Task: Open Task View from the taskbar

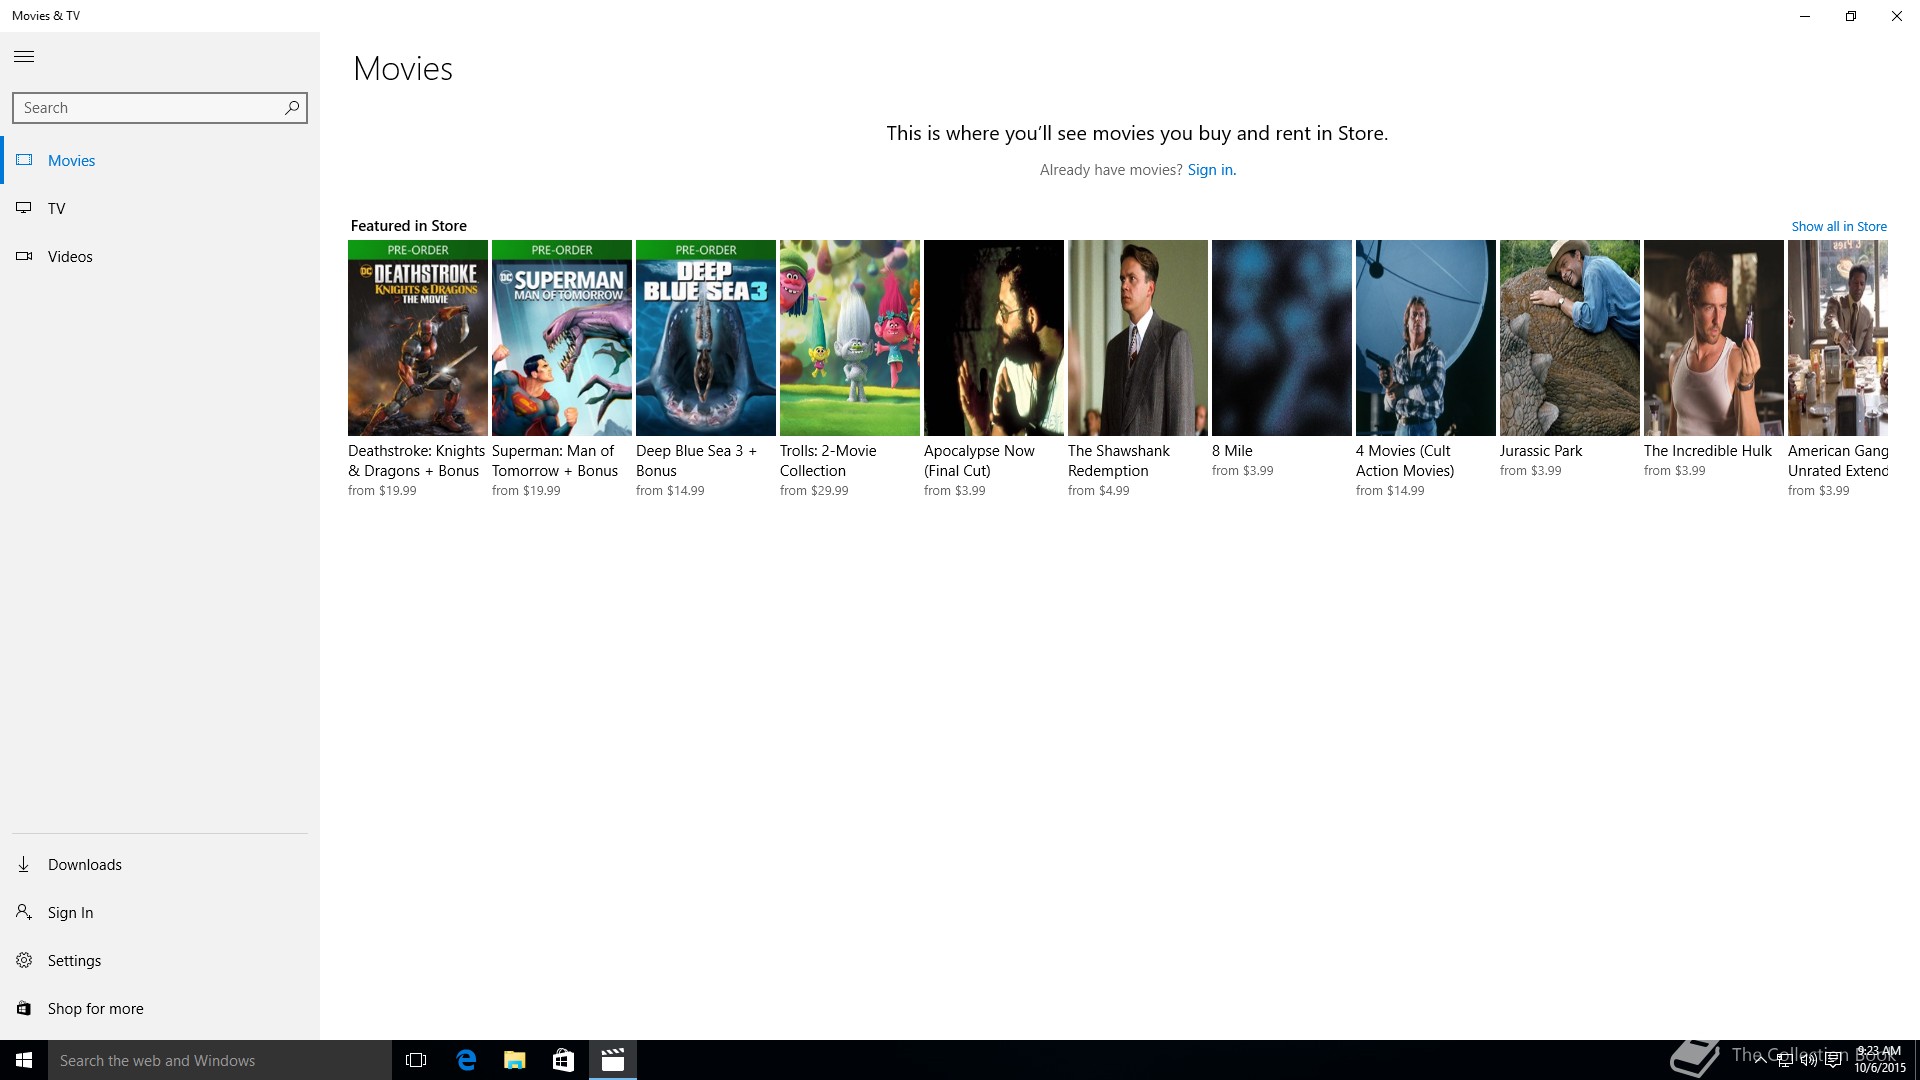Action: point(416,1060)
